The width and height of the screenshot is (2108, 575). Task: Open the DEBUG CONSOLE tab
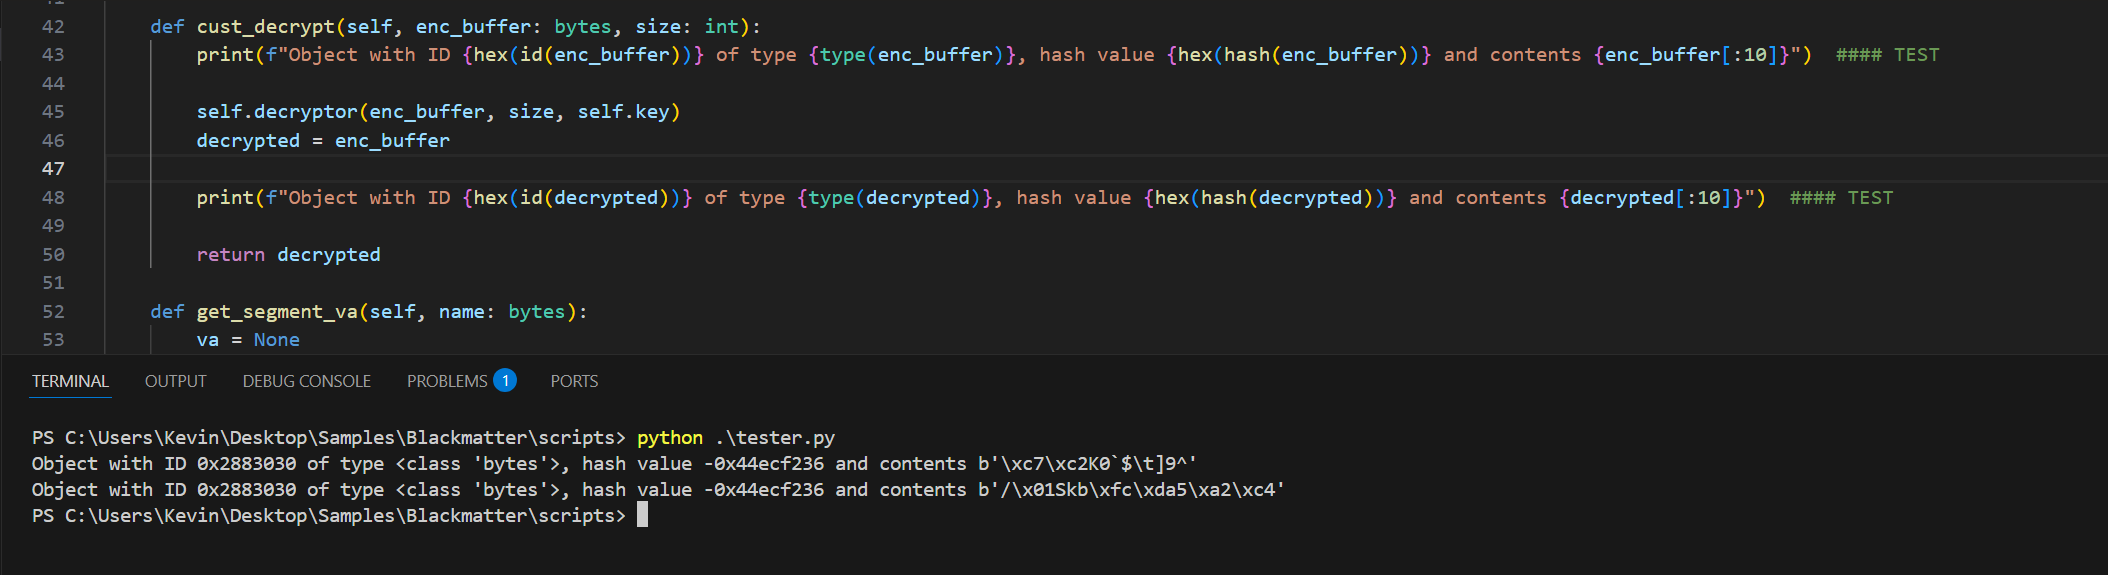(306, 381)
